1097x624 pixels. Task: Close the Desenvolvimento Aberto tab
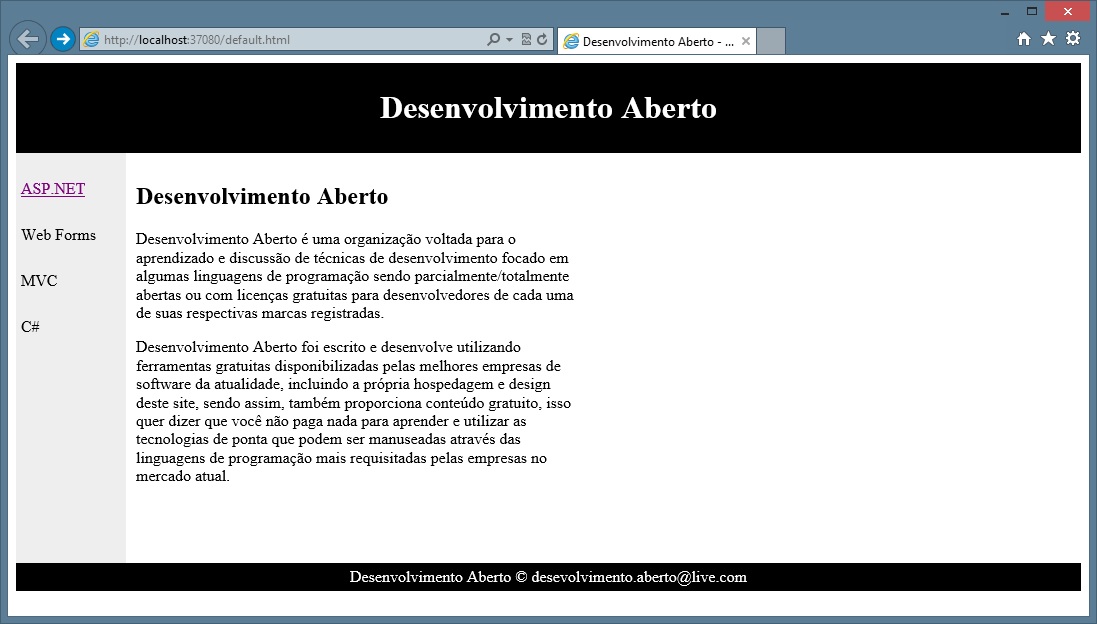click(x=746, y=42)
